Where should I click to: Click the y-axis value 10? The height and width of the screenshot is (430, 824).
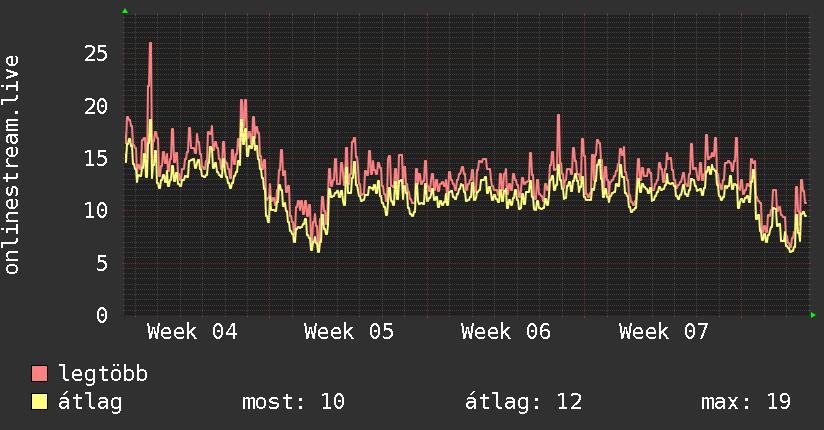click(96, 210)
